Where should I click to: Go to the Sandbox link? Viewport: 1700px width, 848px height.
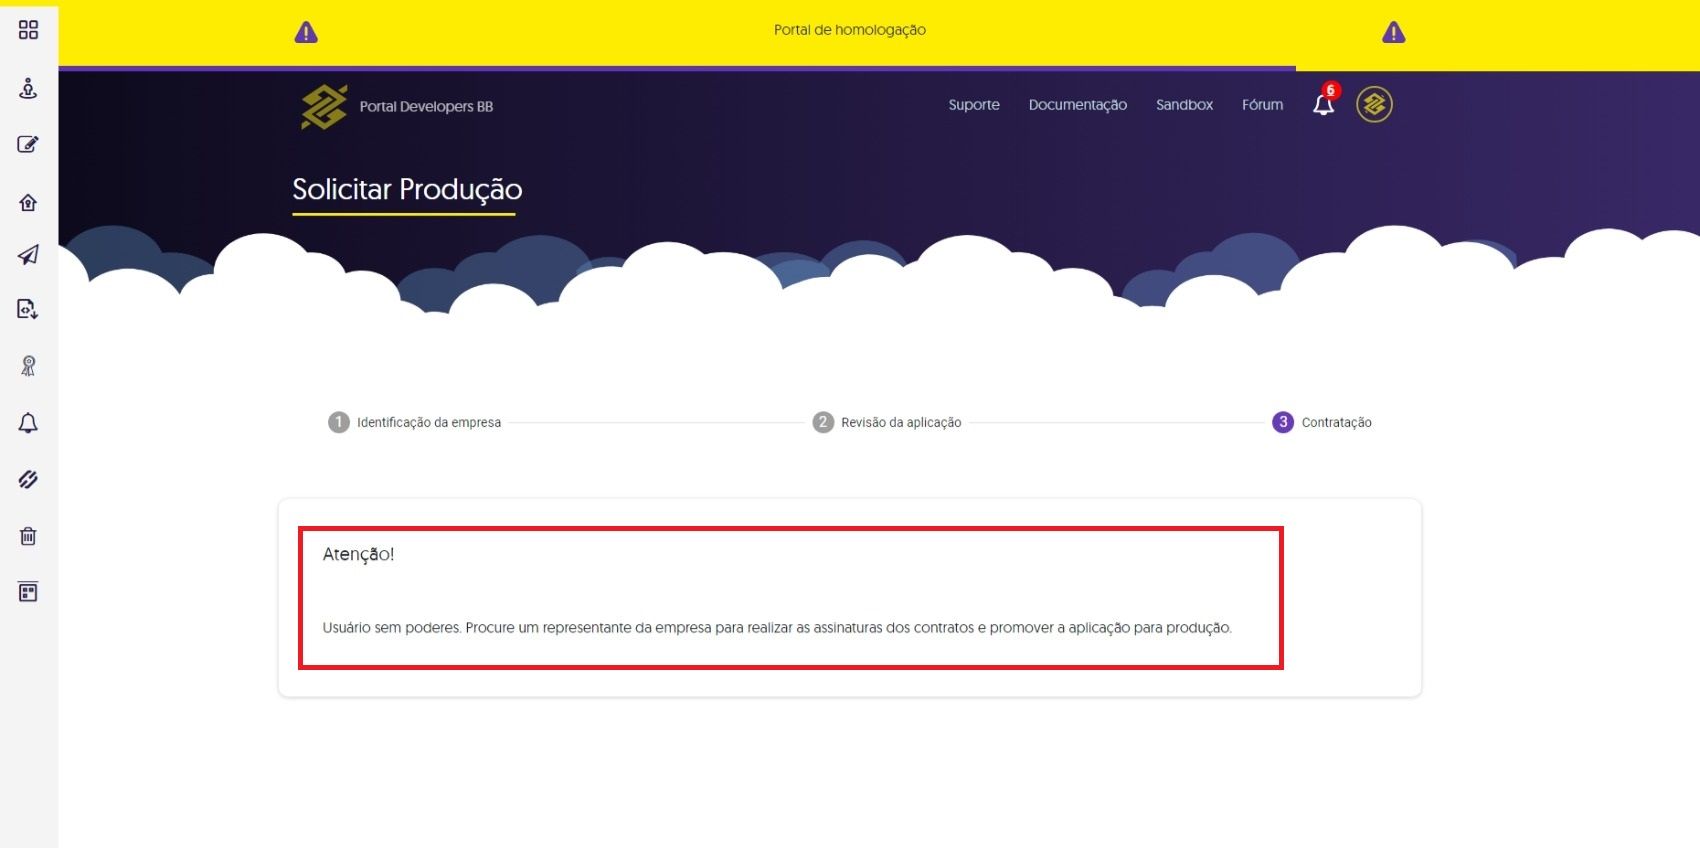[1184, 105]
